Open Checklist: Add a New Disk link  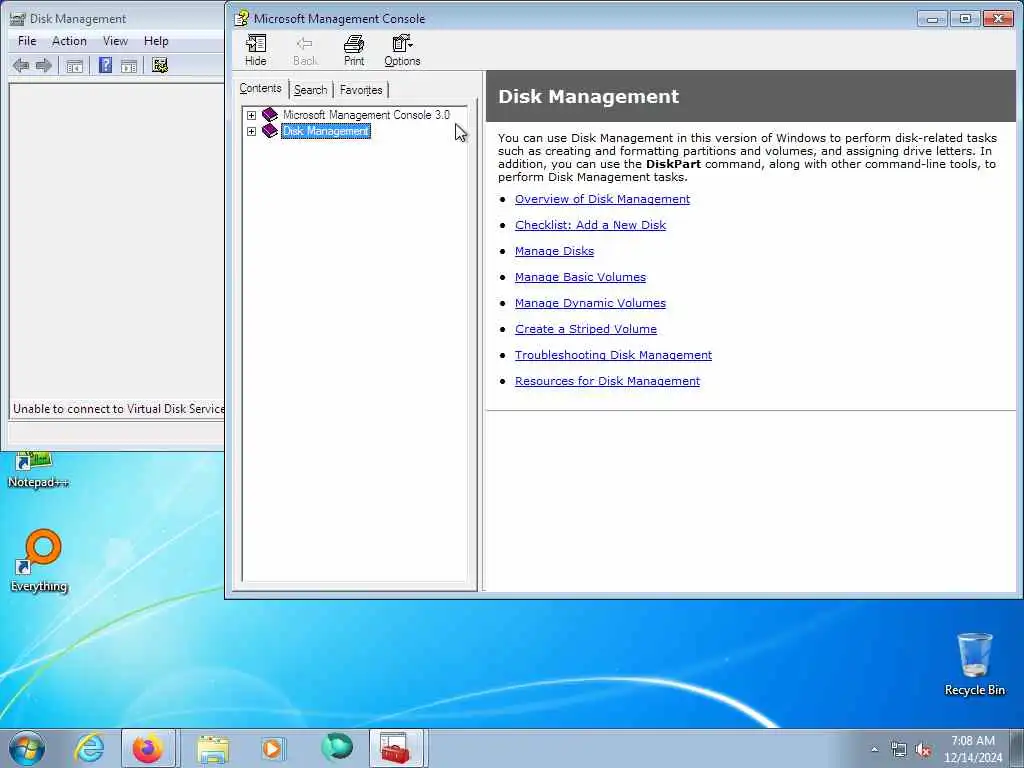pyautogui.click(x=590, y=225)
